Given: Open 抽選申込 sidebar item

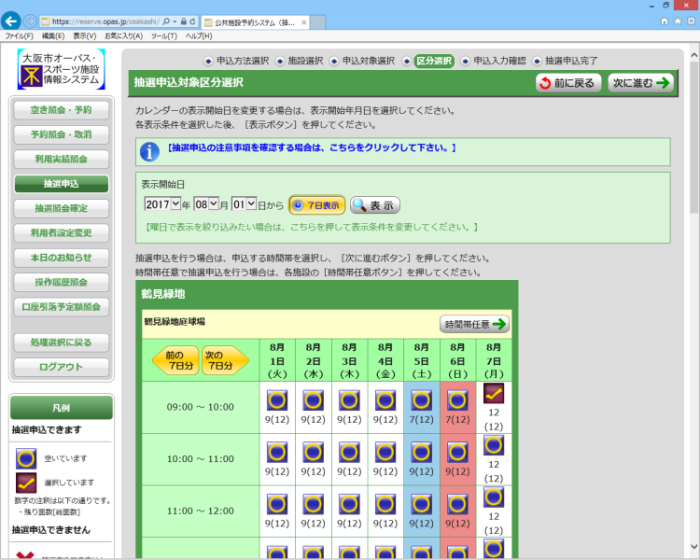Looking at the screenshot, I should point(61,184).
